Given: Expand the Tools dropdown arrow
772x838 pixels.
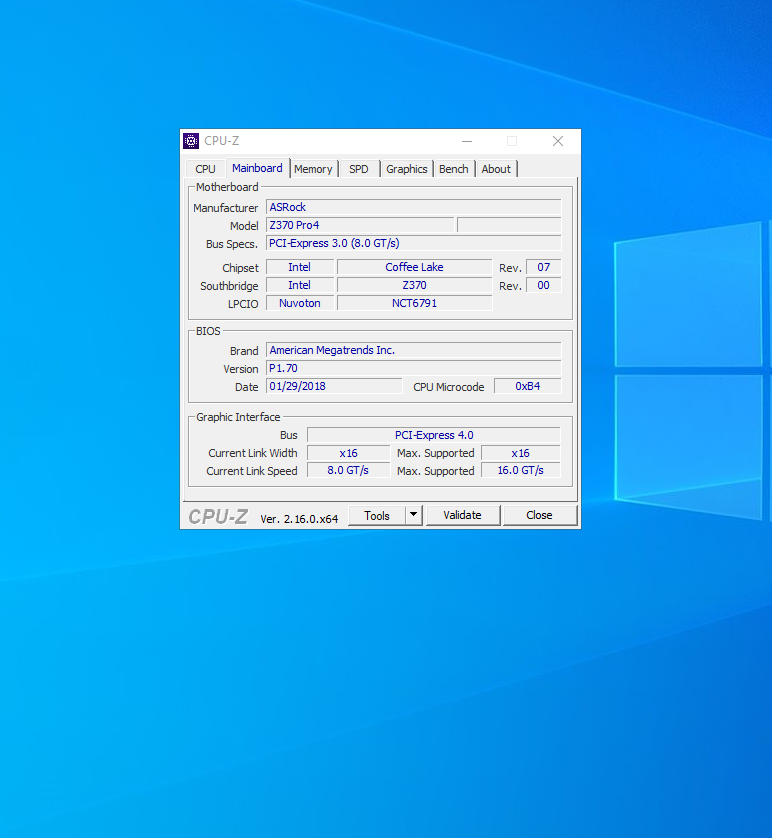Looking at the screenshot, I should 414,516.
